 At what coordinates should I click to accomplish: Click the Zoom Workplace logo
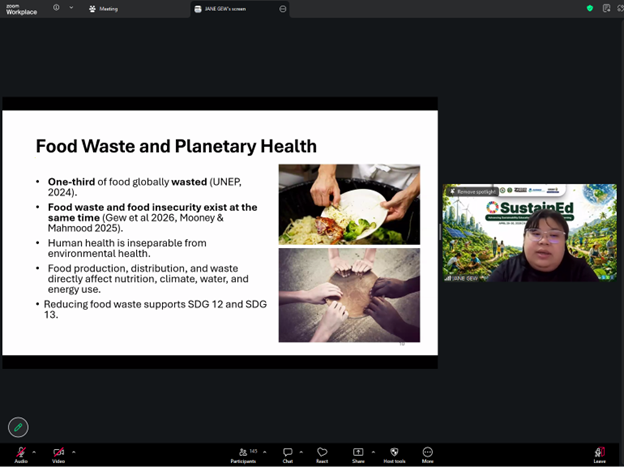[20, 8]
